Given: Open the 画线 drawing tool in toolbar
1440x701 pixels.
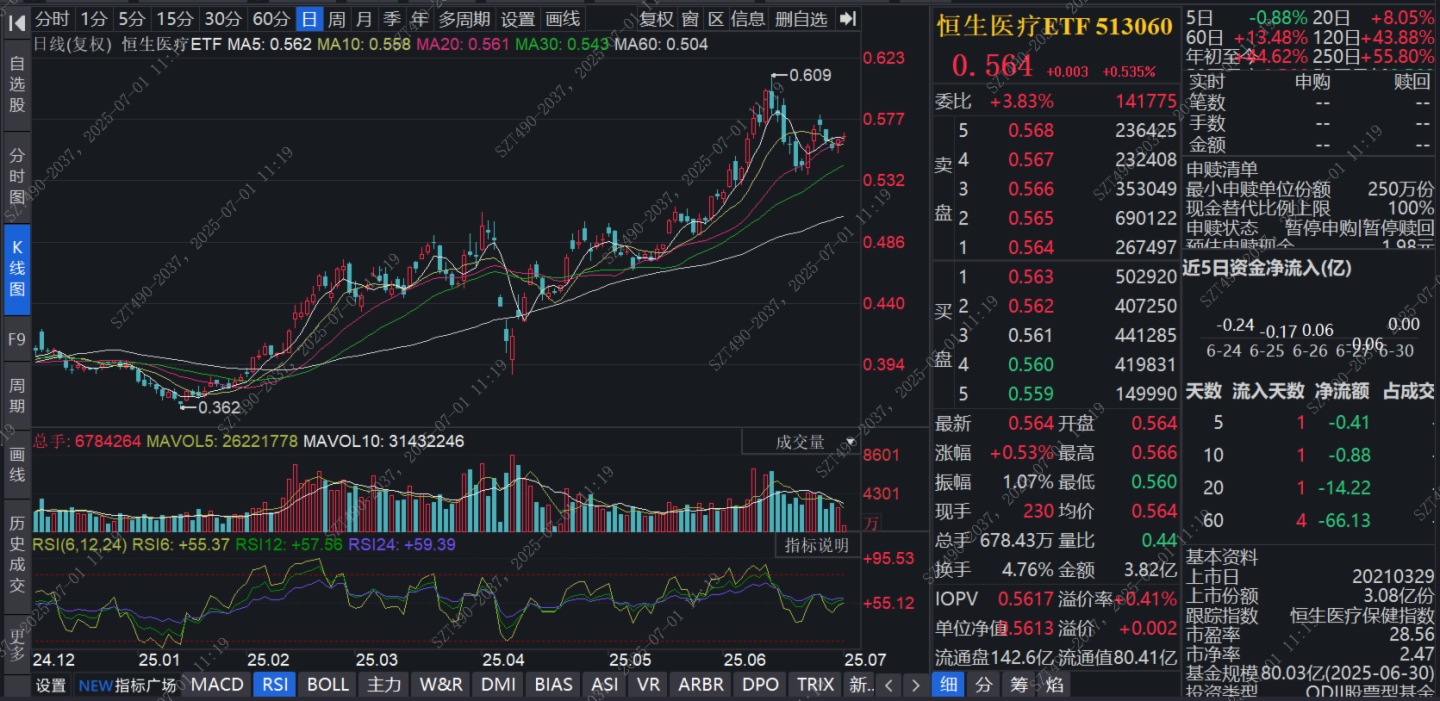Looking at the screenshot, I should [562, 19].
